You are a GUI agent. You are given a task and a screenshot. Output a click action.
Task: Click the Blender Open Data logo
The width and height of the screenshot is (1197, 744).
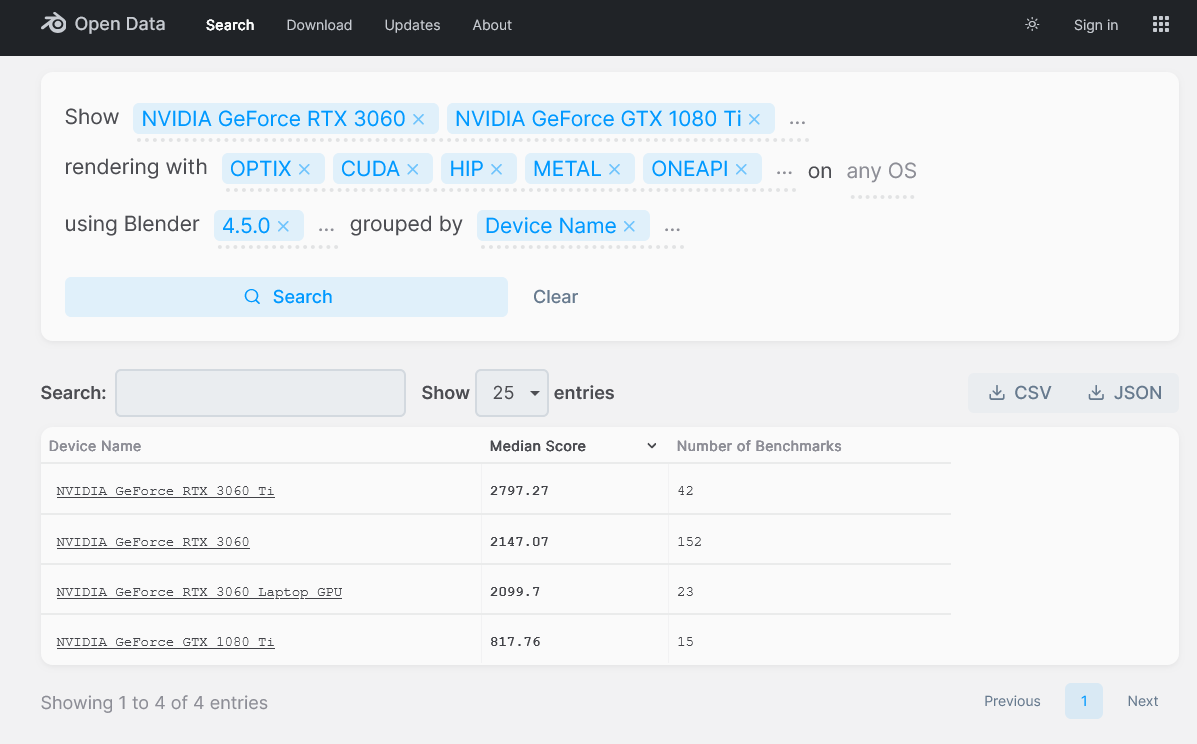103,24
